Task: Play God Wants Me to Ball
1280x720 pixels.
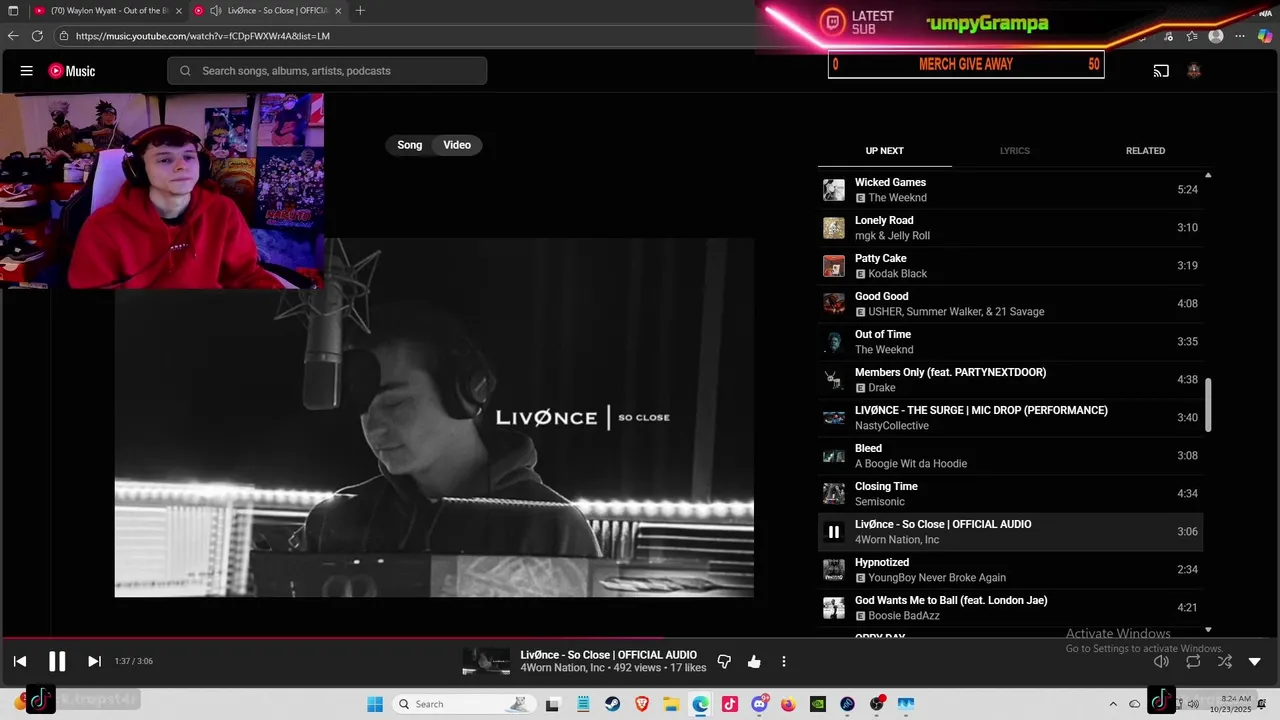Action: (1010, 607)
